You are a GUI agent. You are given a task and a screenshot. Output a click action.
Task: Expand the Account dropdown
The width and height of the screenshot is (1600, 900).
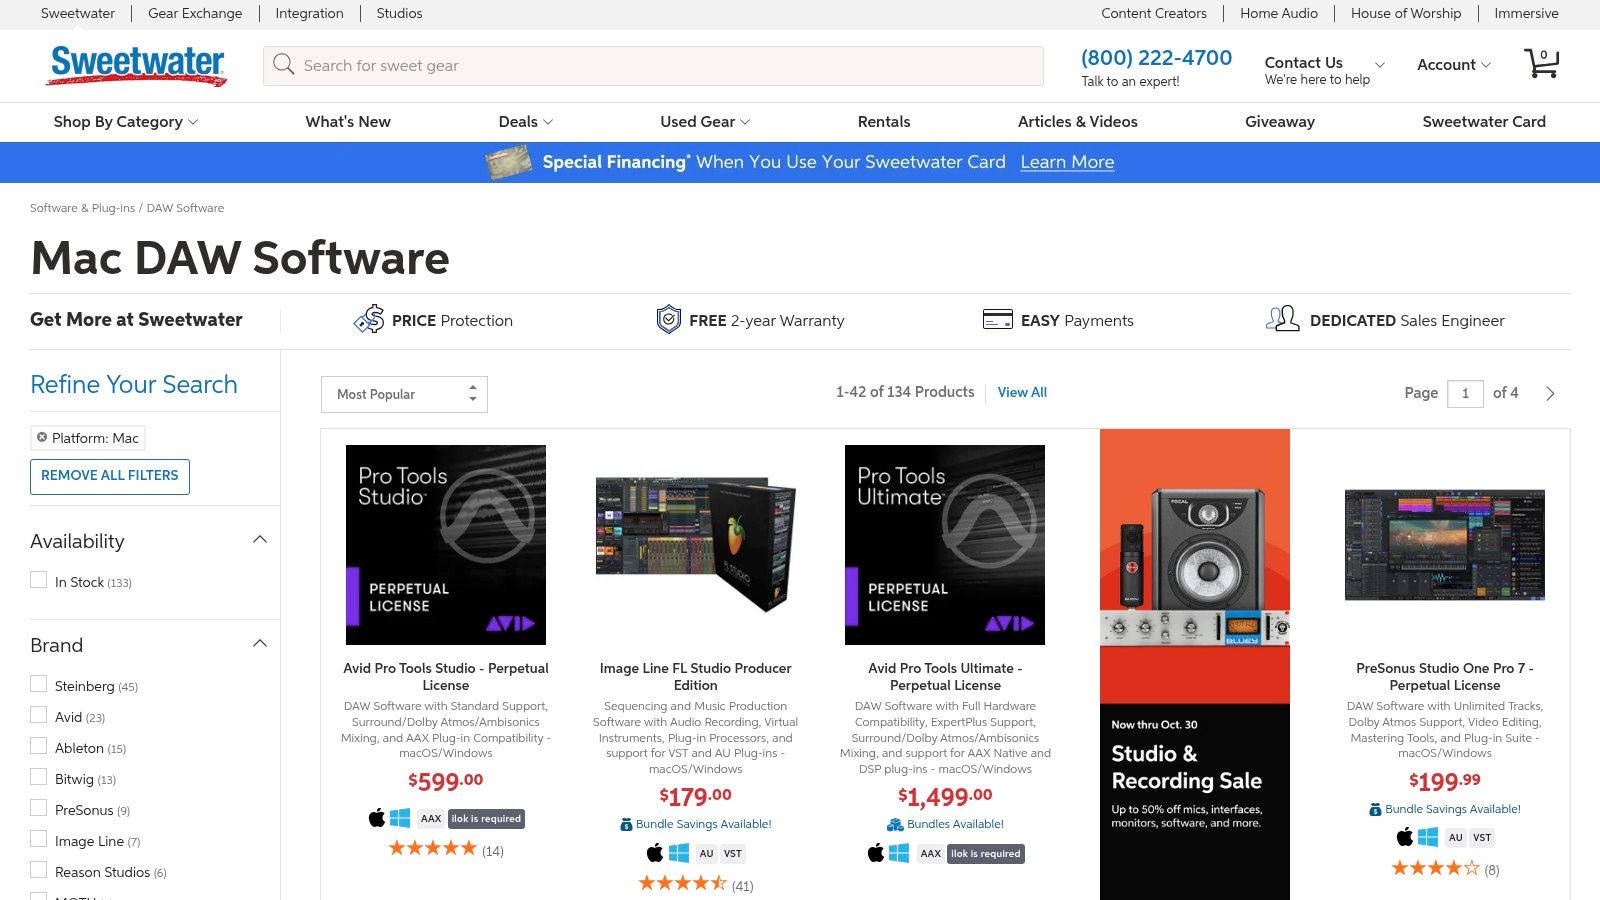tap(1452, 64)
